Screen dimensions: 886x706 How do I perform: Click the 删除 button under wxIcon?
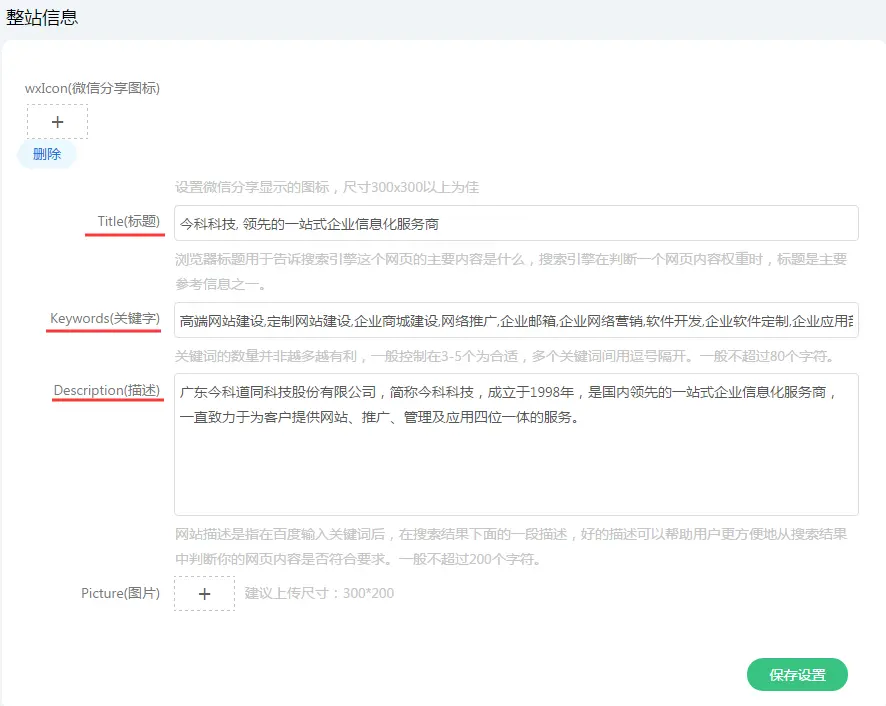point(47,154)
